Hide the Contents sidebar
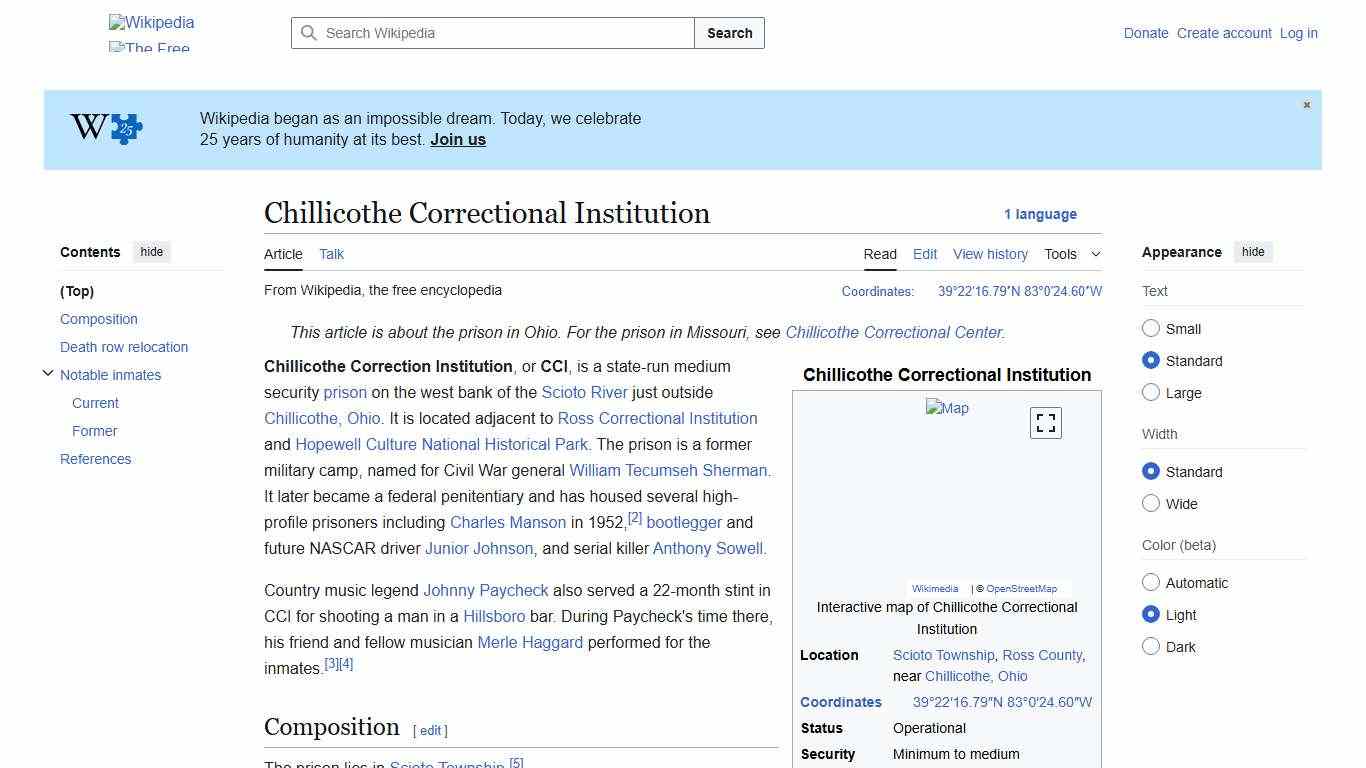The image size is (1366, 768). click(x=151, y=251)
